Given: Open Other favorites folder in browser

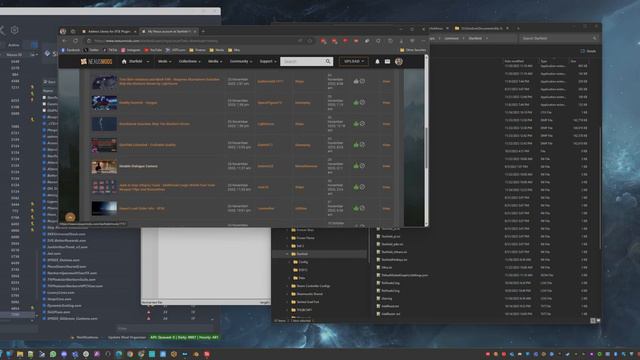Looking at the screenshot, I should (x=413, y=50).
